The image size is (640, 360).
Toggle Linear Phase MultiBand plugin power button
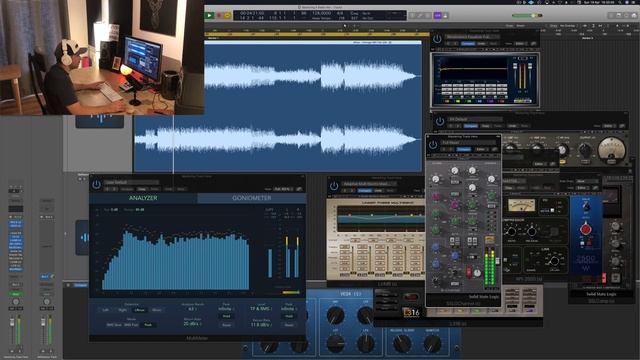click(x=334, y=186)
